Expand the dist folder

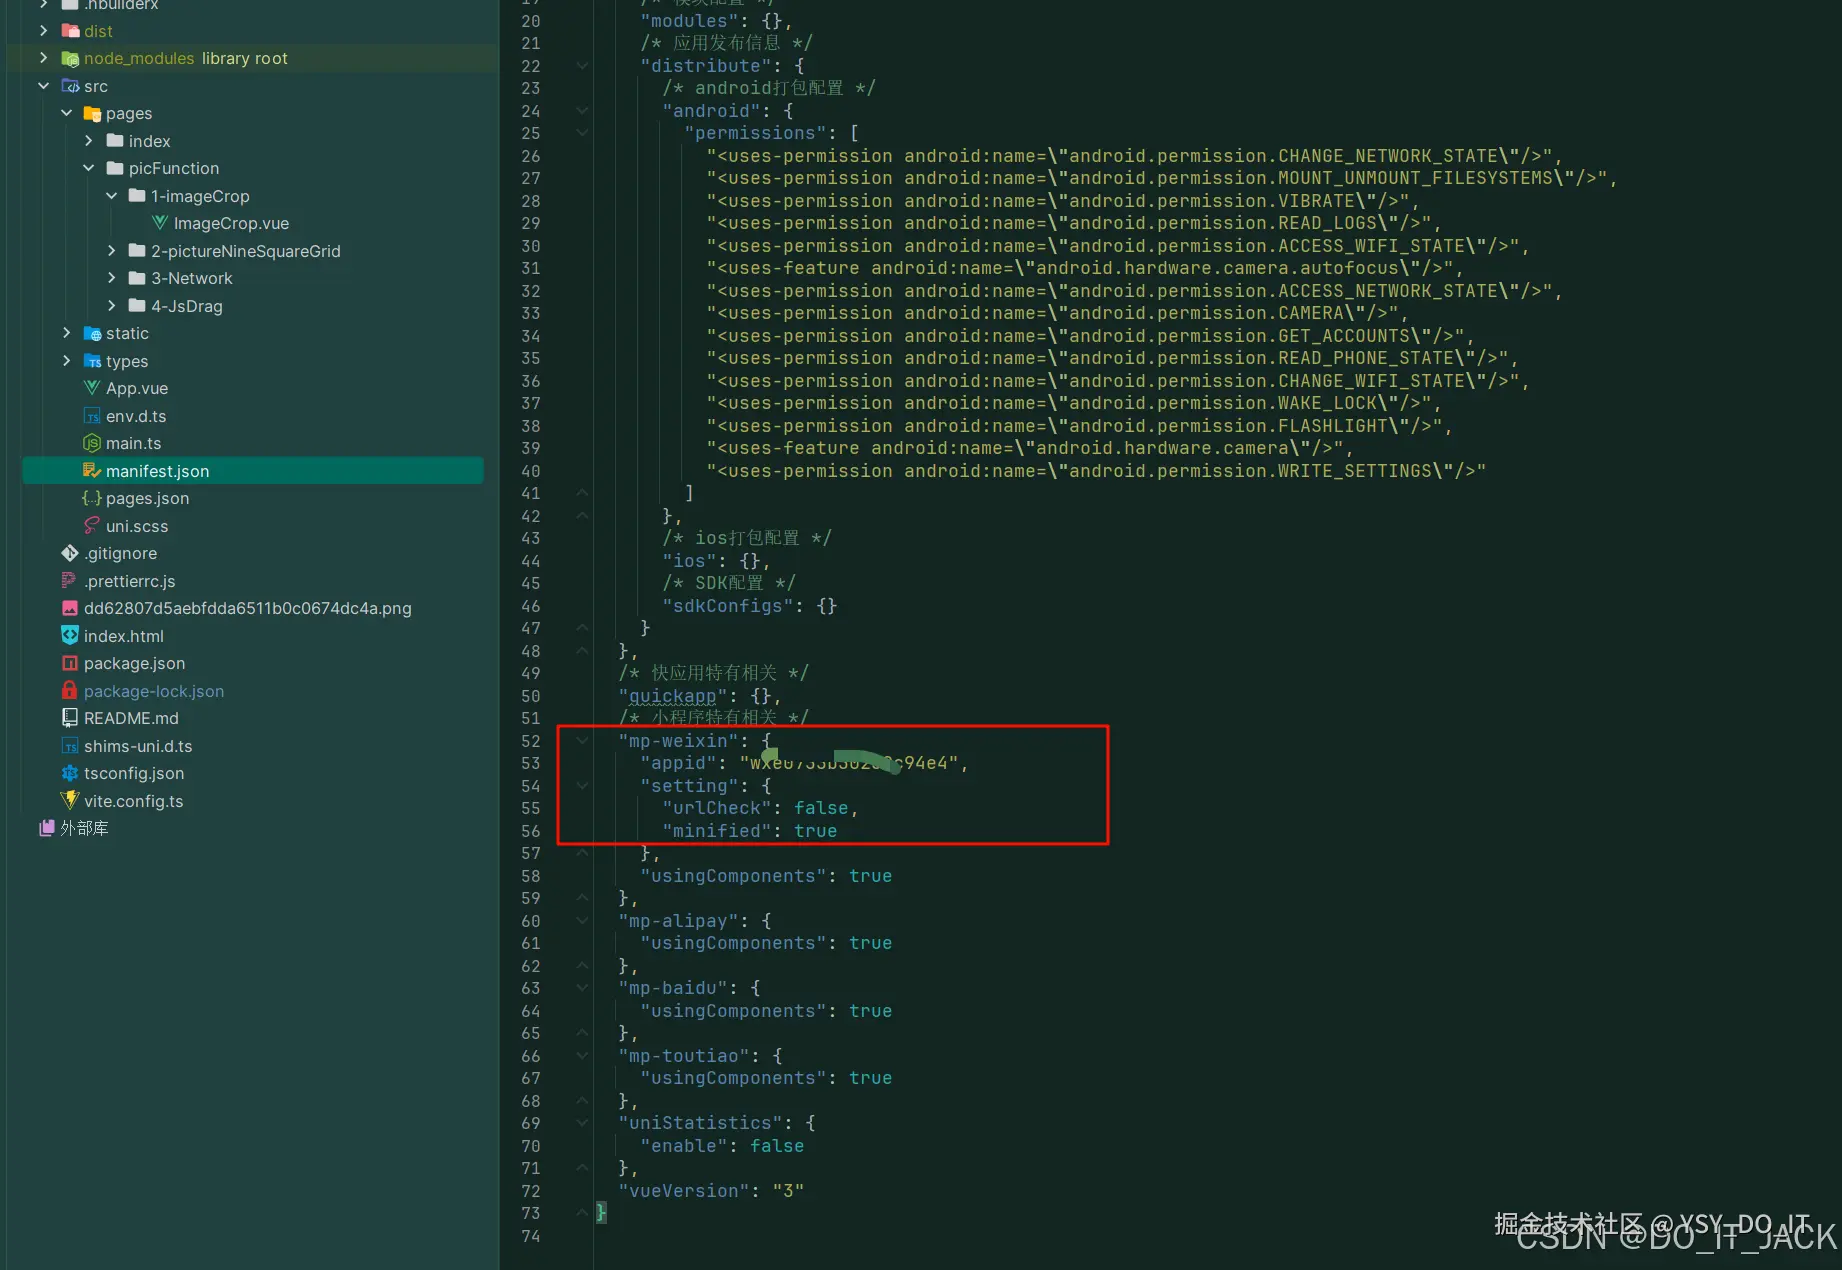pyautogui.click(x=43, y=31)
